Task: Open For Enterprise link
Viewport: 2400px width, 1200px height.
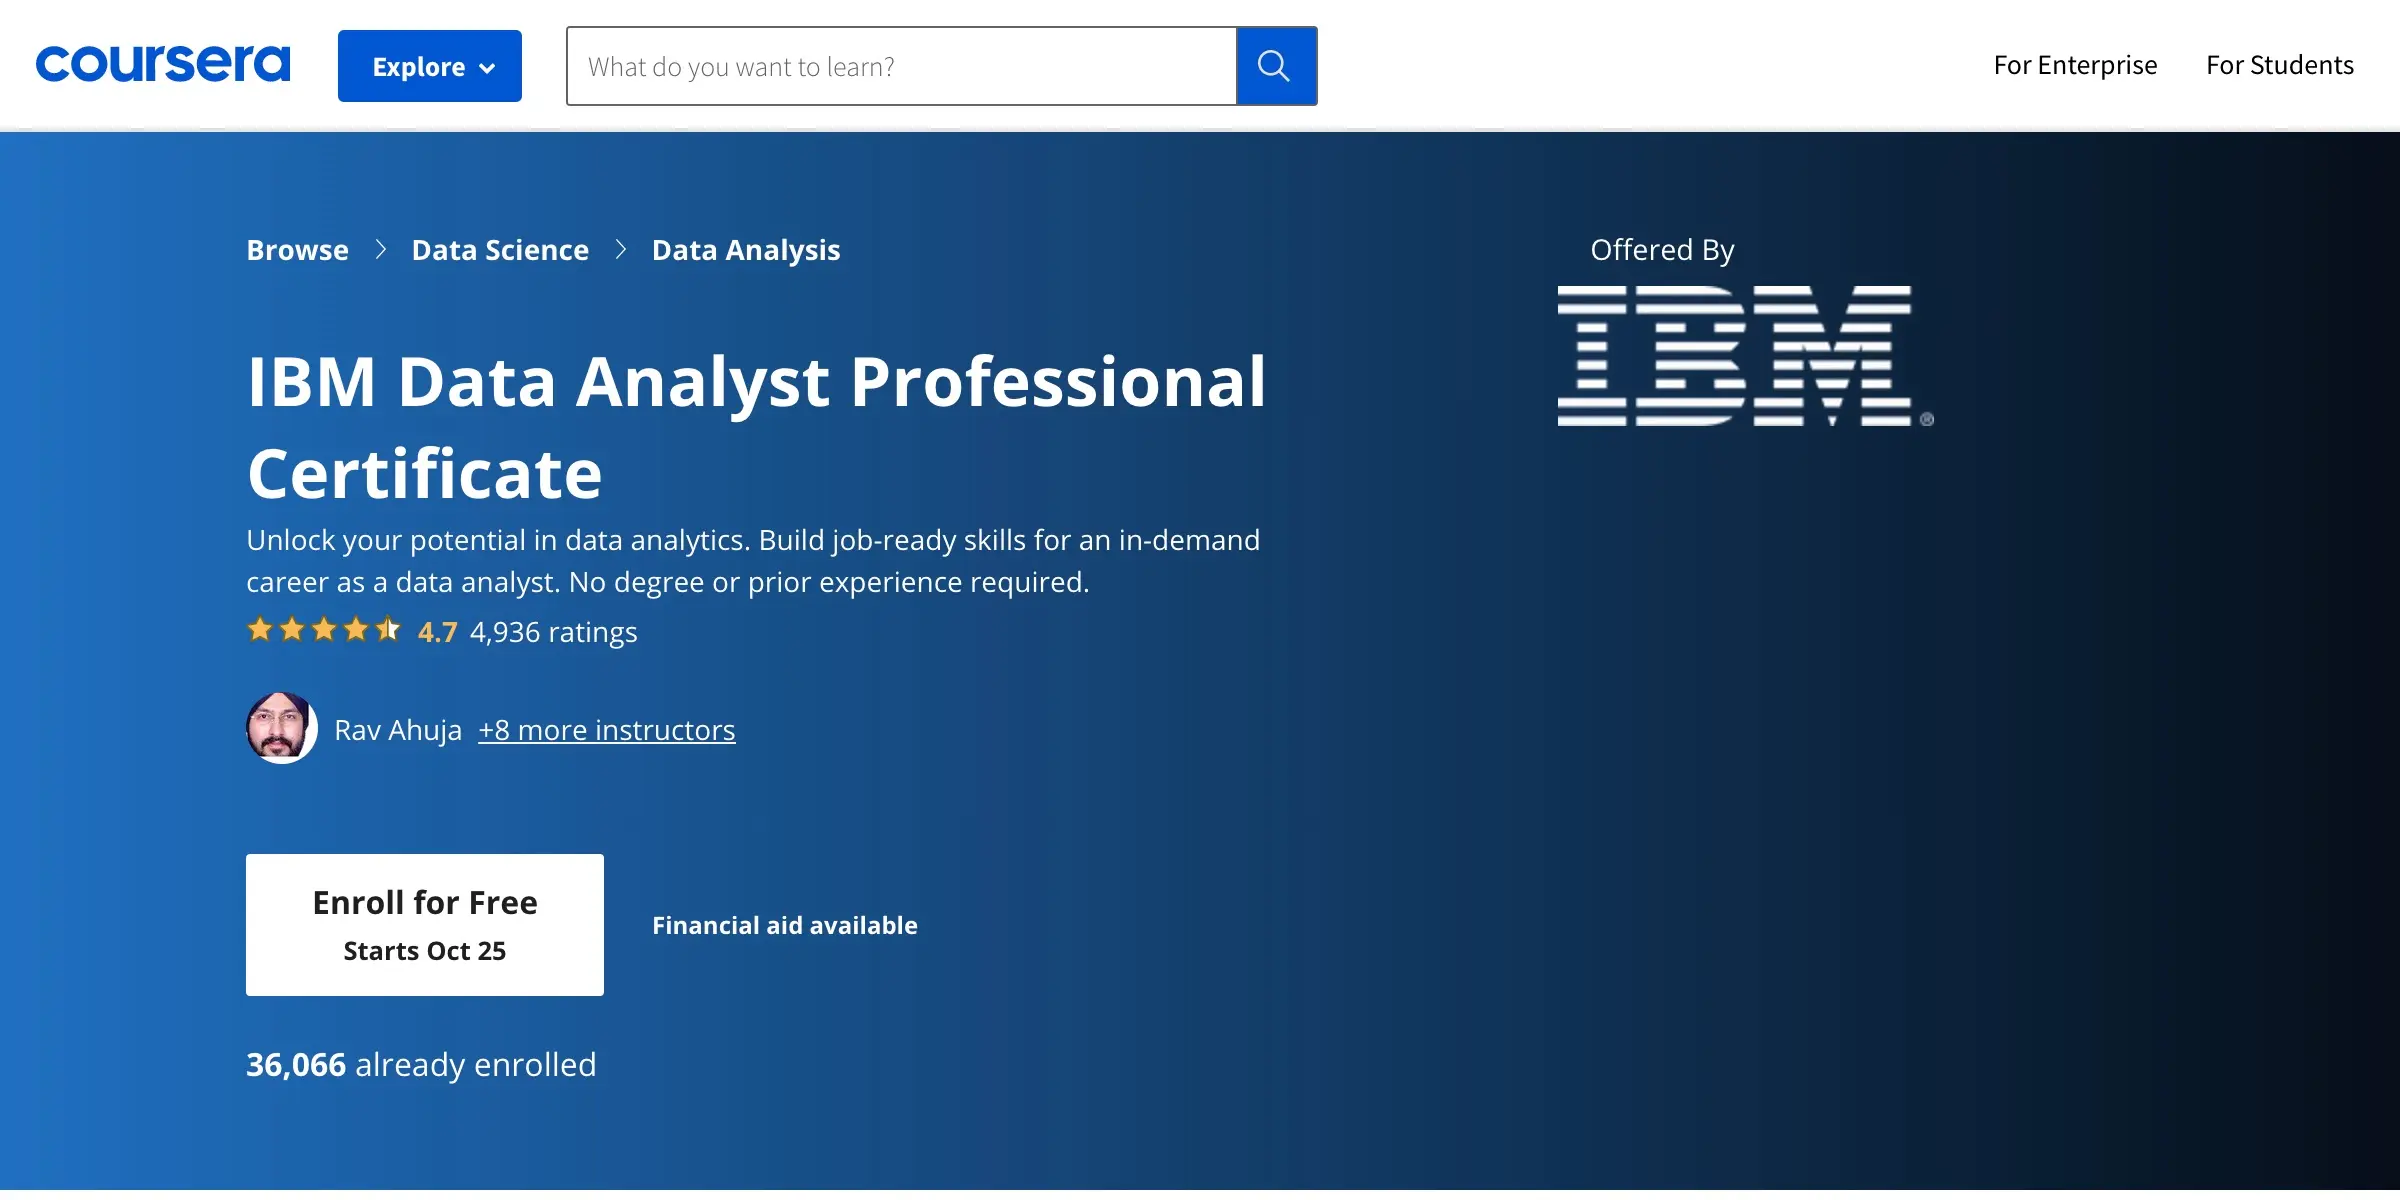Action: 2075,65
